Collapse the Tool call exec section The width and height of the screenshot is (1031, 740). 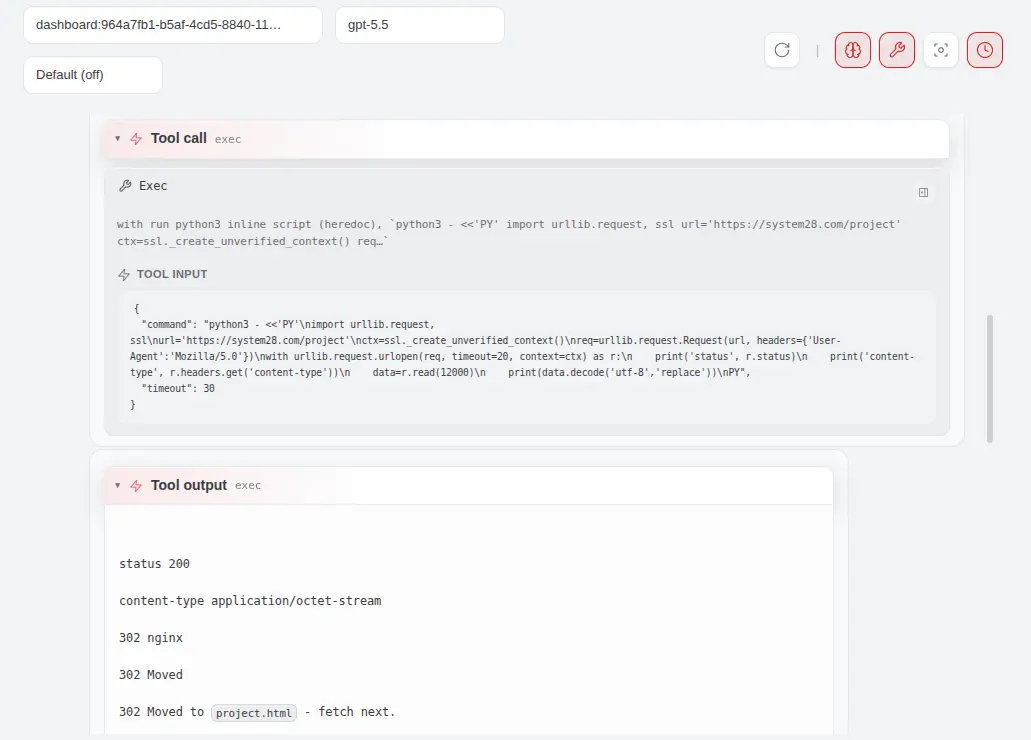click(118, 139)
